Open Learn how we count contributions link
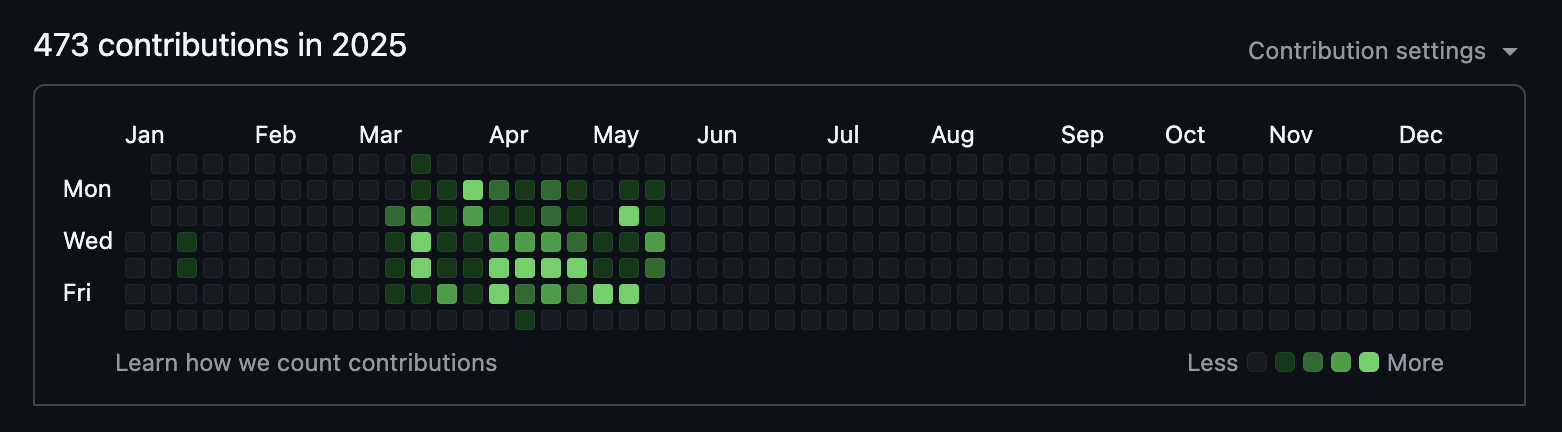The image size is (1562, 432). point(306,362)
